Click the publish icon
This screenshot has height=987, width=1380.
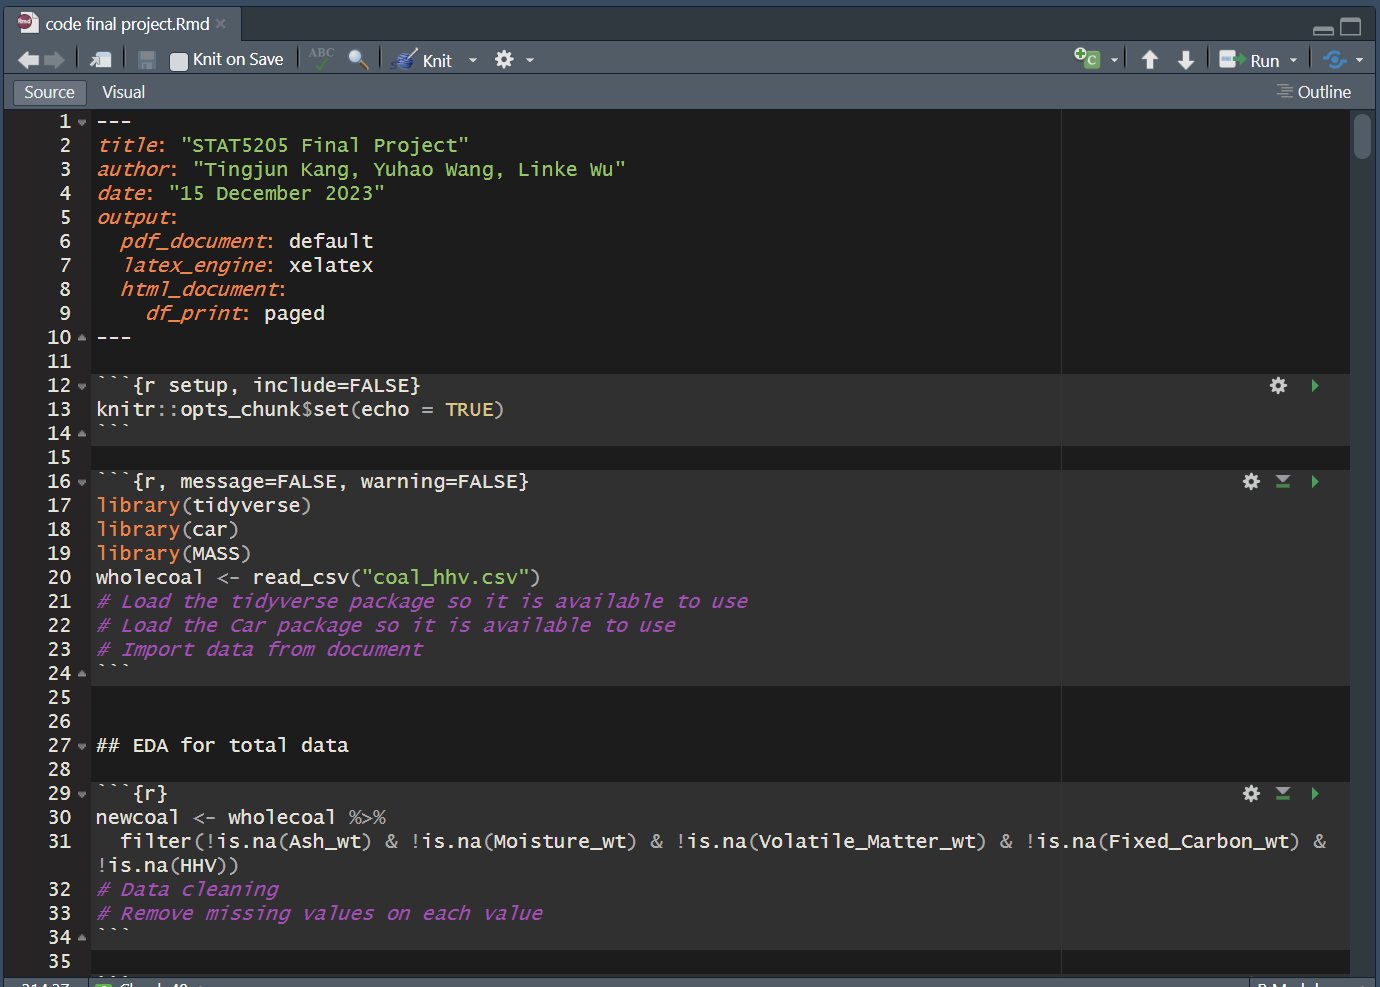(1334, 60)
